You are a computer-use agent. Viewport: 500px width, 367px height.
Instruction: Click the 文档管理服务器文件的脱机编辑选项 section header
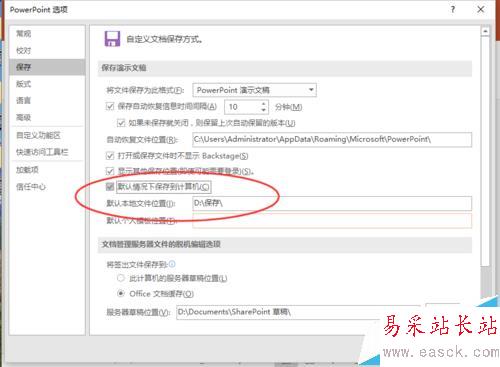point(285,244)
